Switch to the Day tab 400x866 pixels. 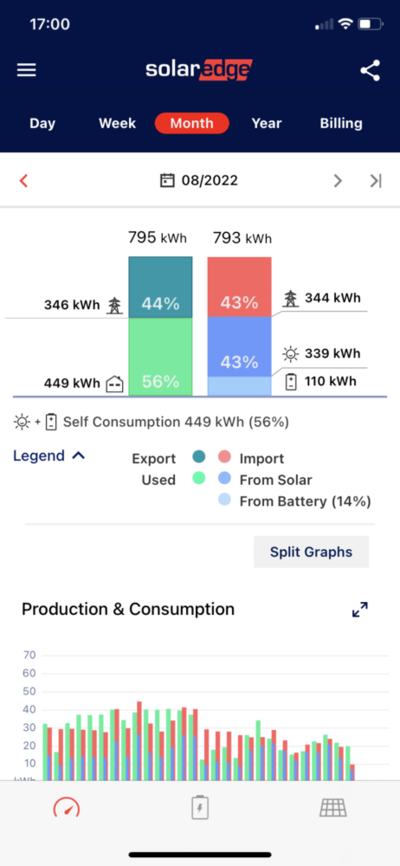[43, 123]
